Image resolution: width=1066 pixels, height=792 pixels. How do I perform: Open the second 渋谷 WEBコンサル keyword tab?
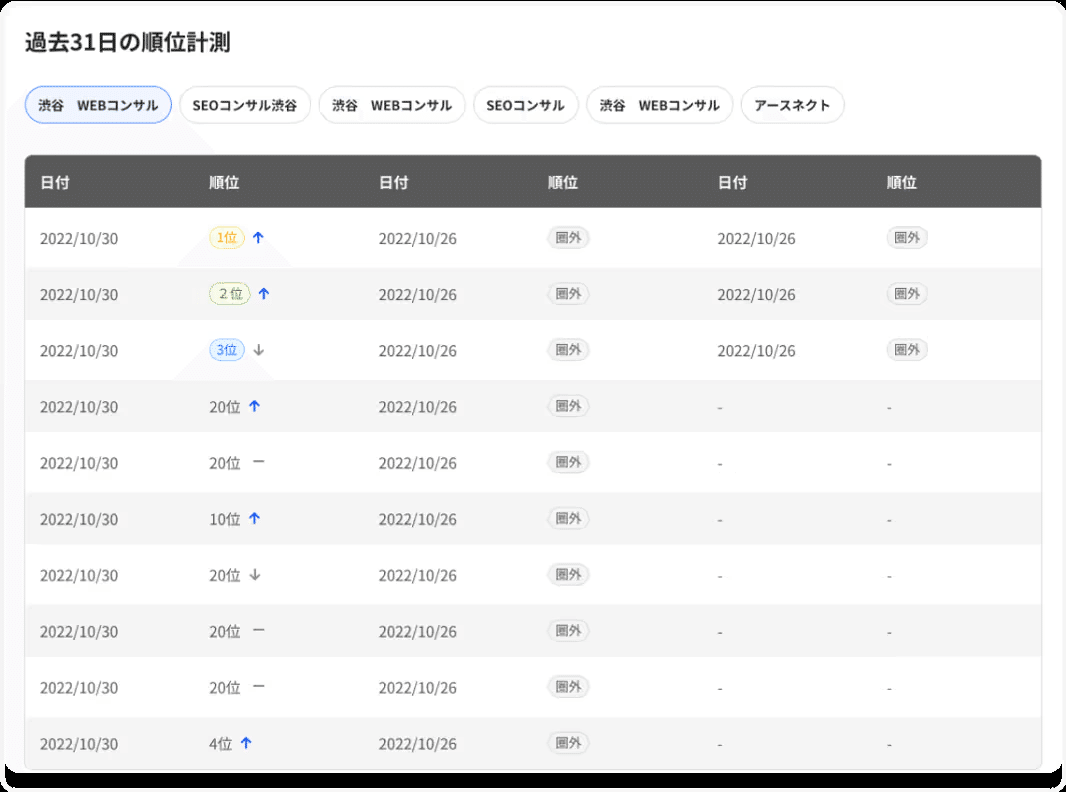[391, 105]
